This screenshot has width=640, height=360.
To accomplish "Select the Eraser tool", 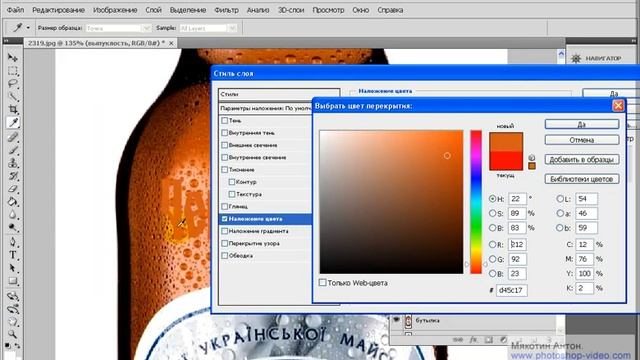I will point(13,189).
